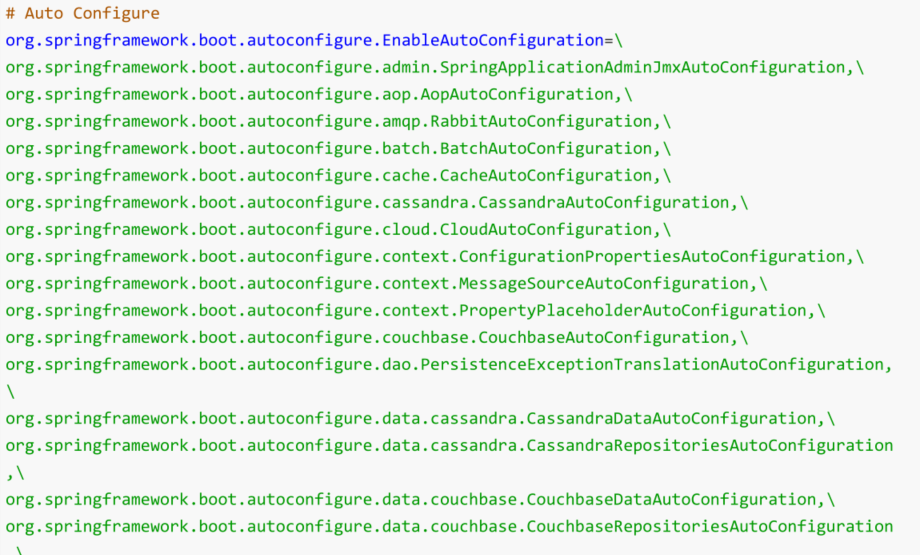
Task: Click the couchbase.CouchbaseAutoConfiguration line
Action: (x=377, y=338)
